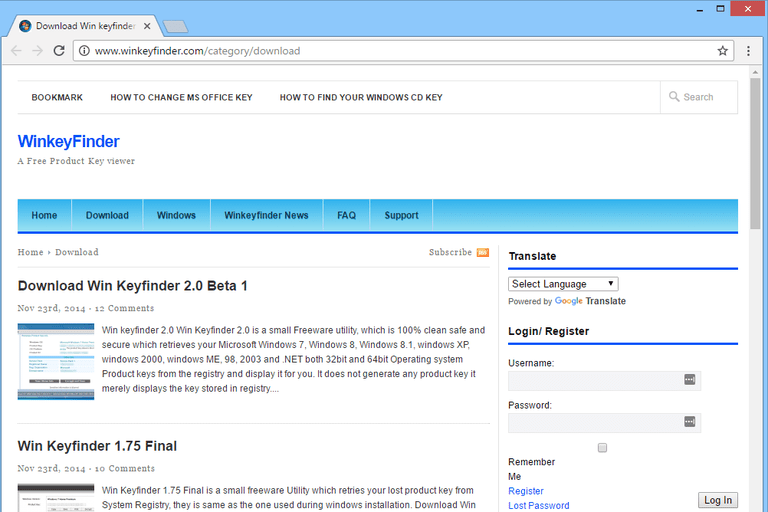
Task: Click the 12 Comments link
Action: 124,308
